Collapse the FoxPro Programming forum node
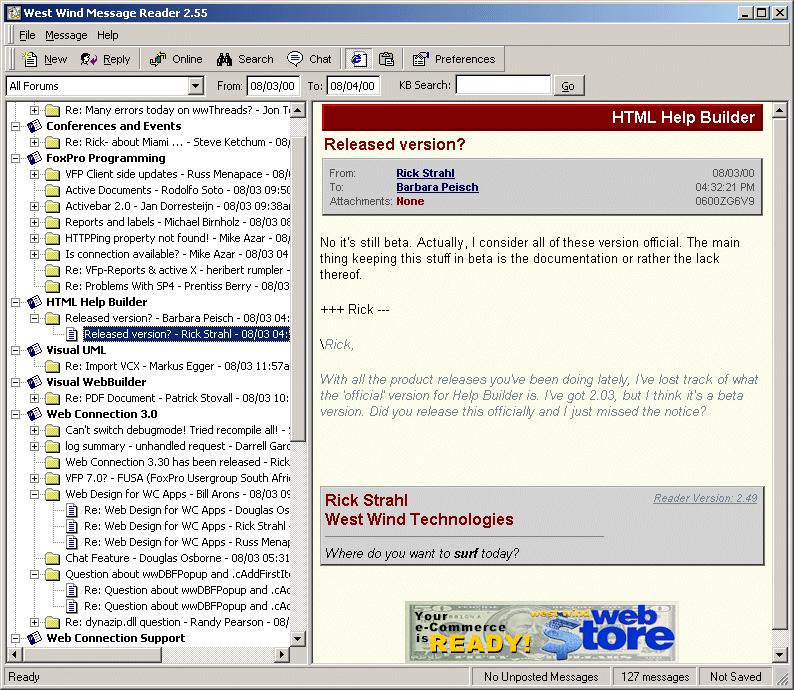 coord(16,158)
